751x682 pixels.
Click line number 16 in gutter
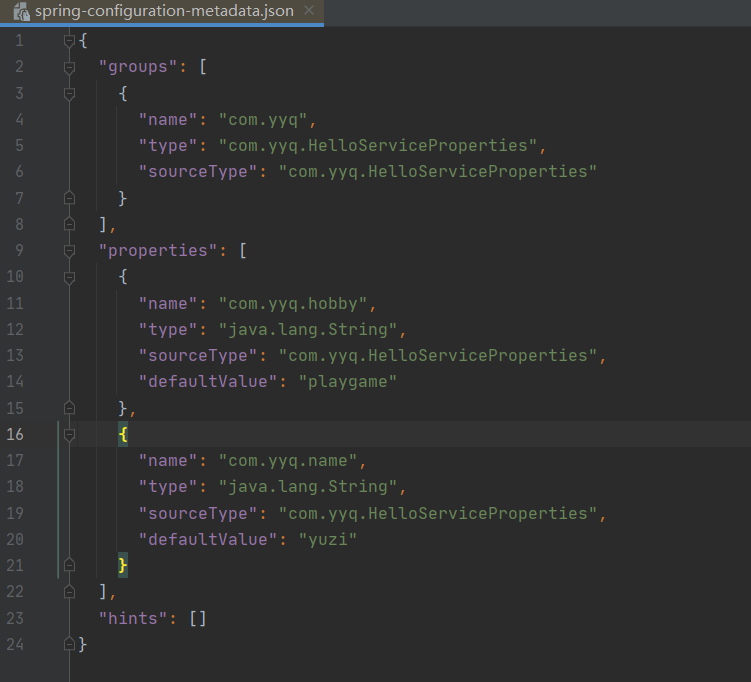(x=15, y=434)
